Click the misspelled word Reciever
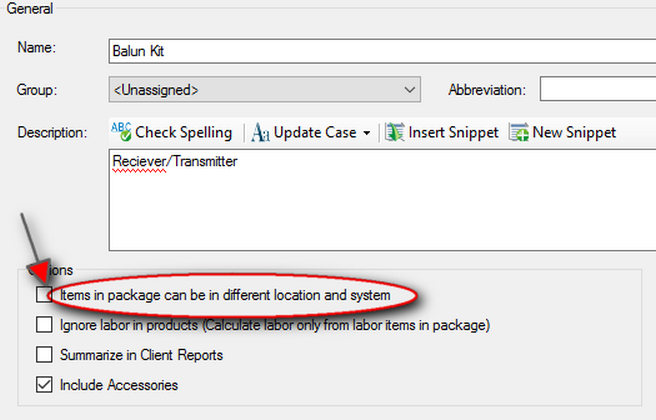This screenshot has height=420, width=656. click(139, 161)
